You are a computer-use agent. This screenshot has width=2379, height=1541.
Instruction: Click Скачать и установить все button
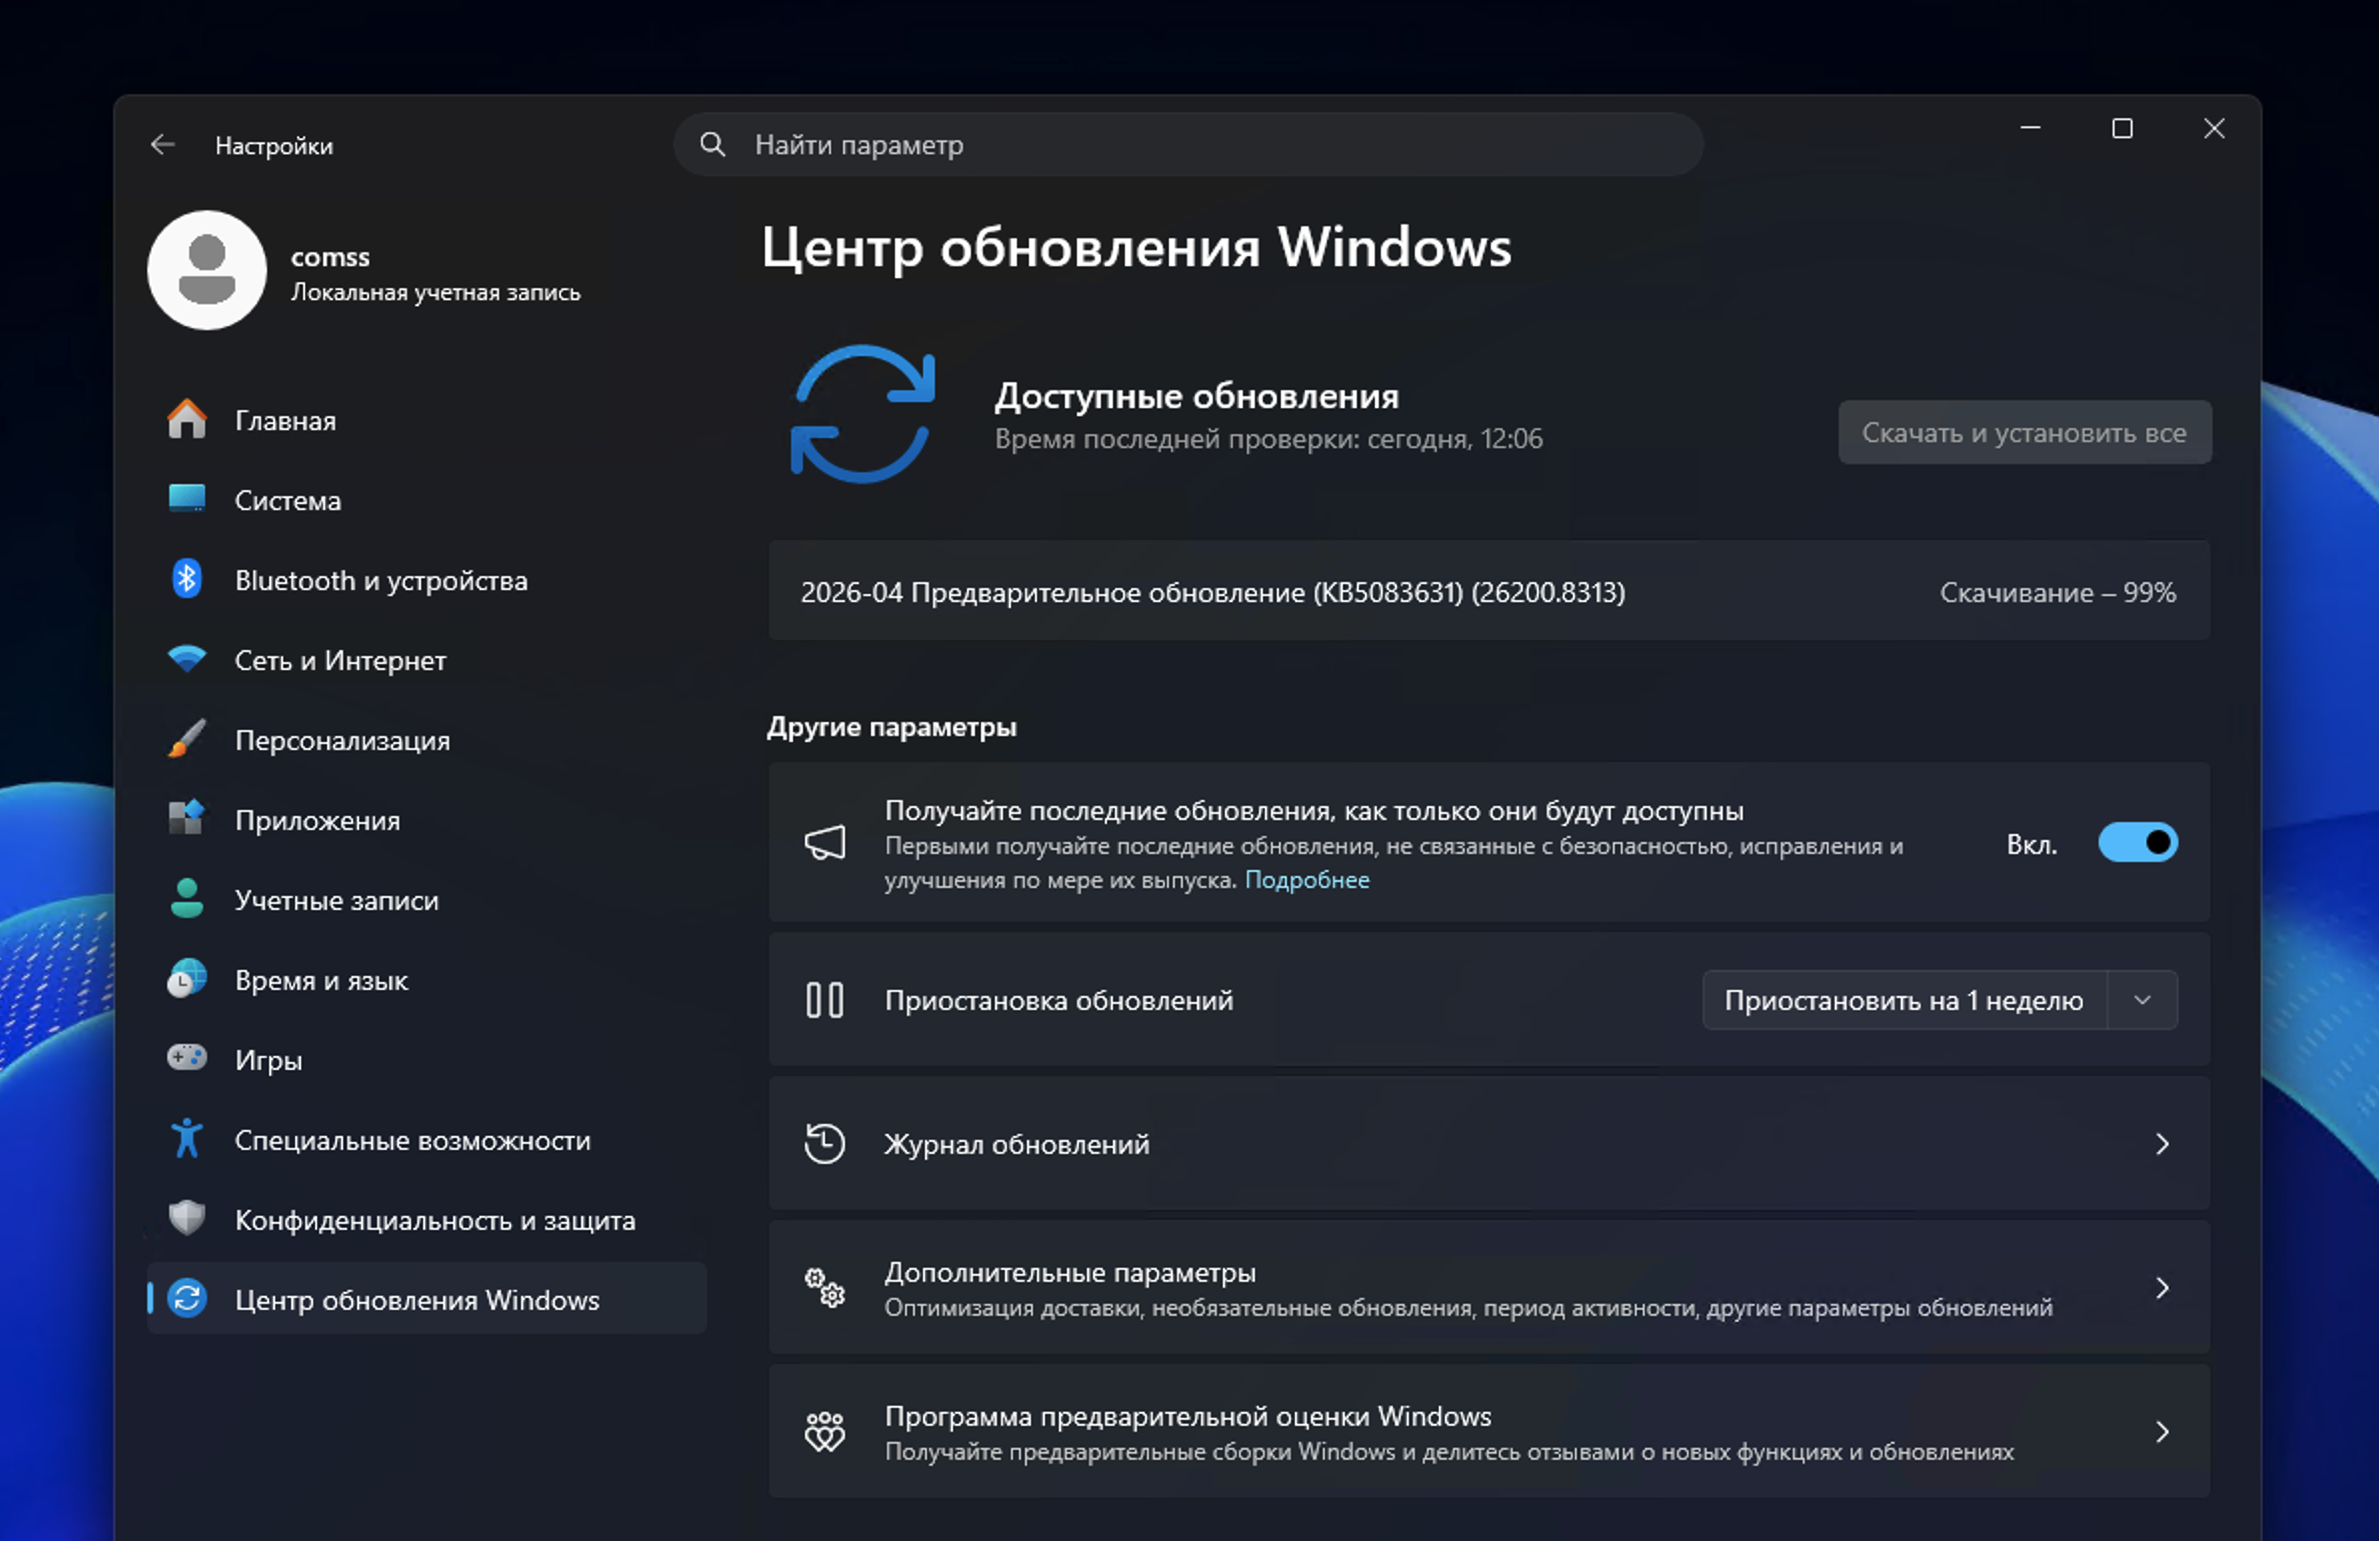pos(2024,432)
